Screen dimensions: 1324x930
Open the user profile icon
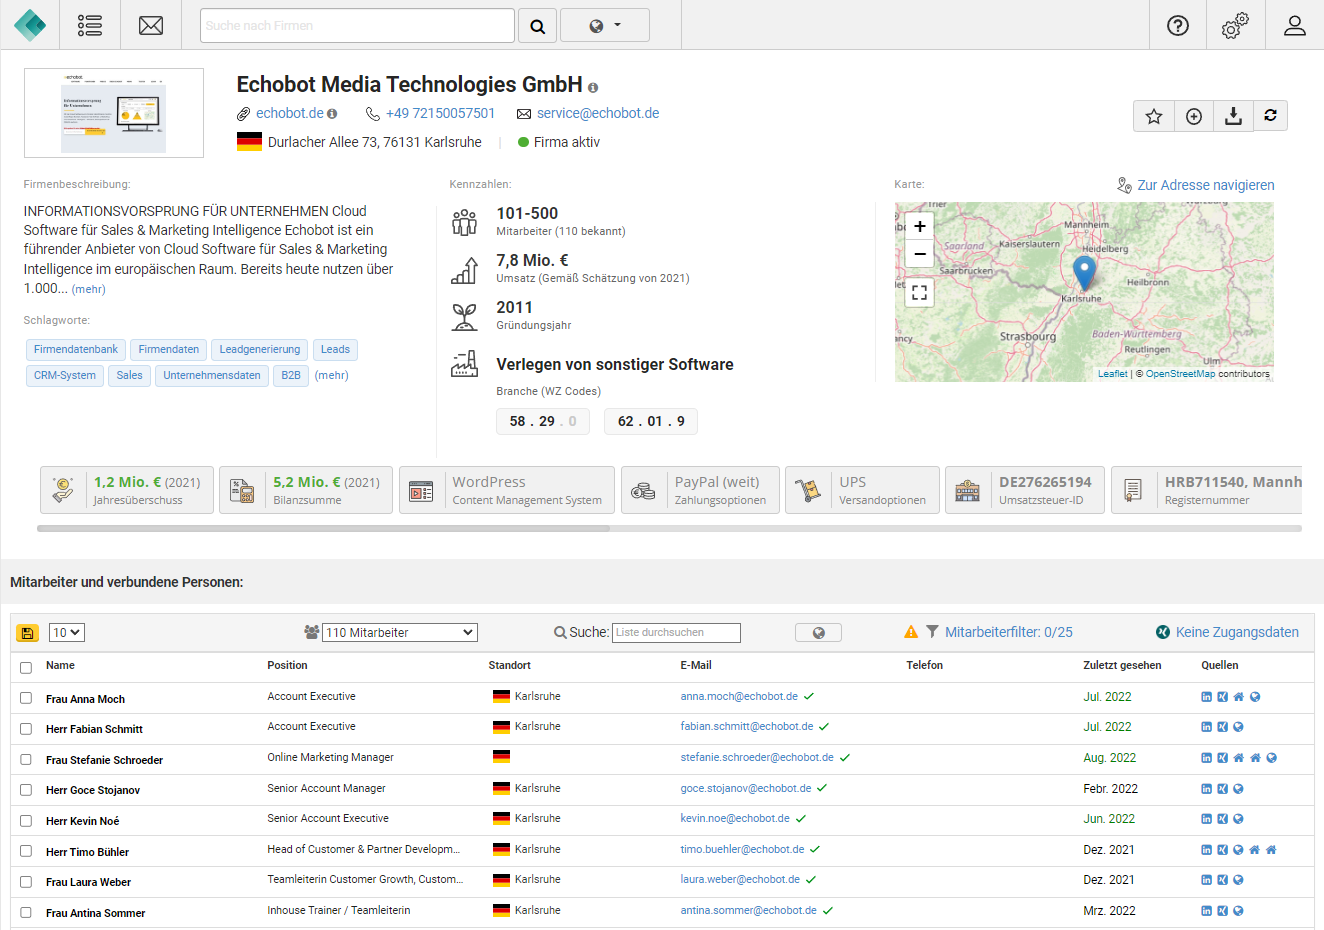[1294, 25]
